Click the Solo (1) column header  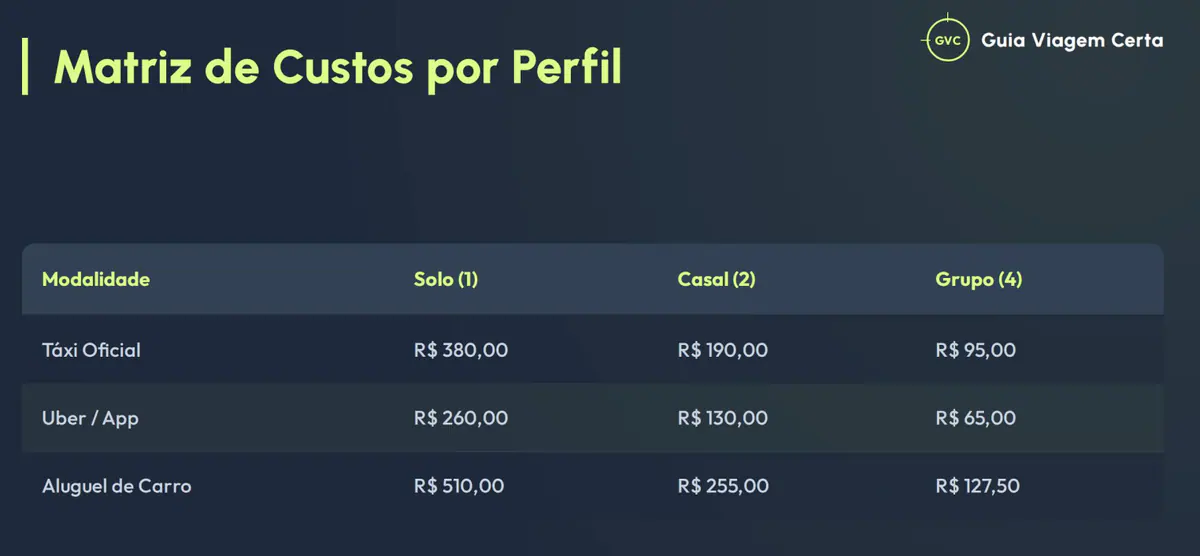(446, 279)
